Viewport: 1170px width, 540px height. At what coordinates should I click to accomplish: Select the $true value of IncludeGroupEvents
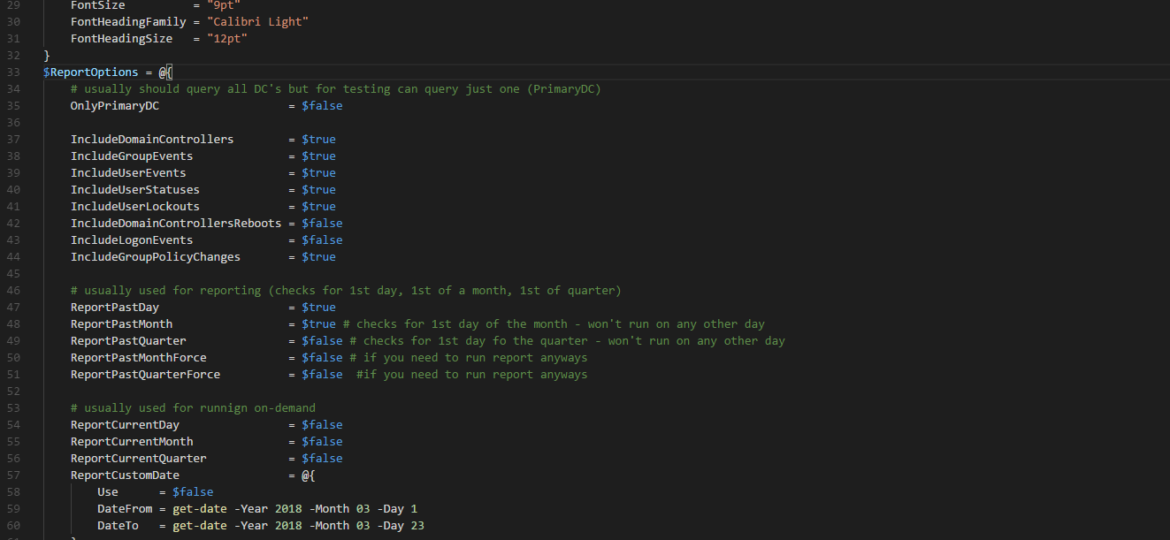pyautogui.click(x=319, y=156)
